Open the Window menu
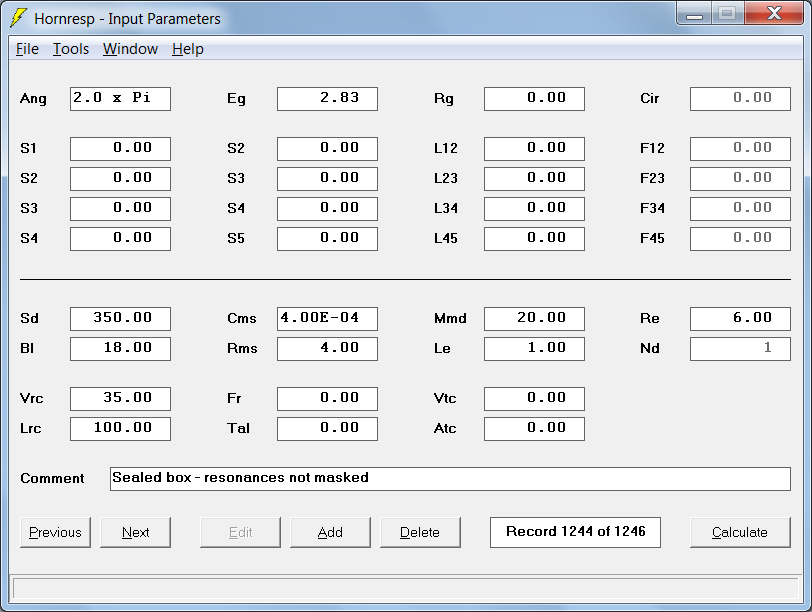The height and width of the screenshot is (612, 812). click(130, 49)
